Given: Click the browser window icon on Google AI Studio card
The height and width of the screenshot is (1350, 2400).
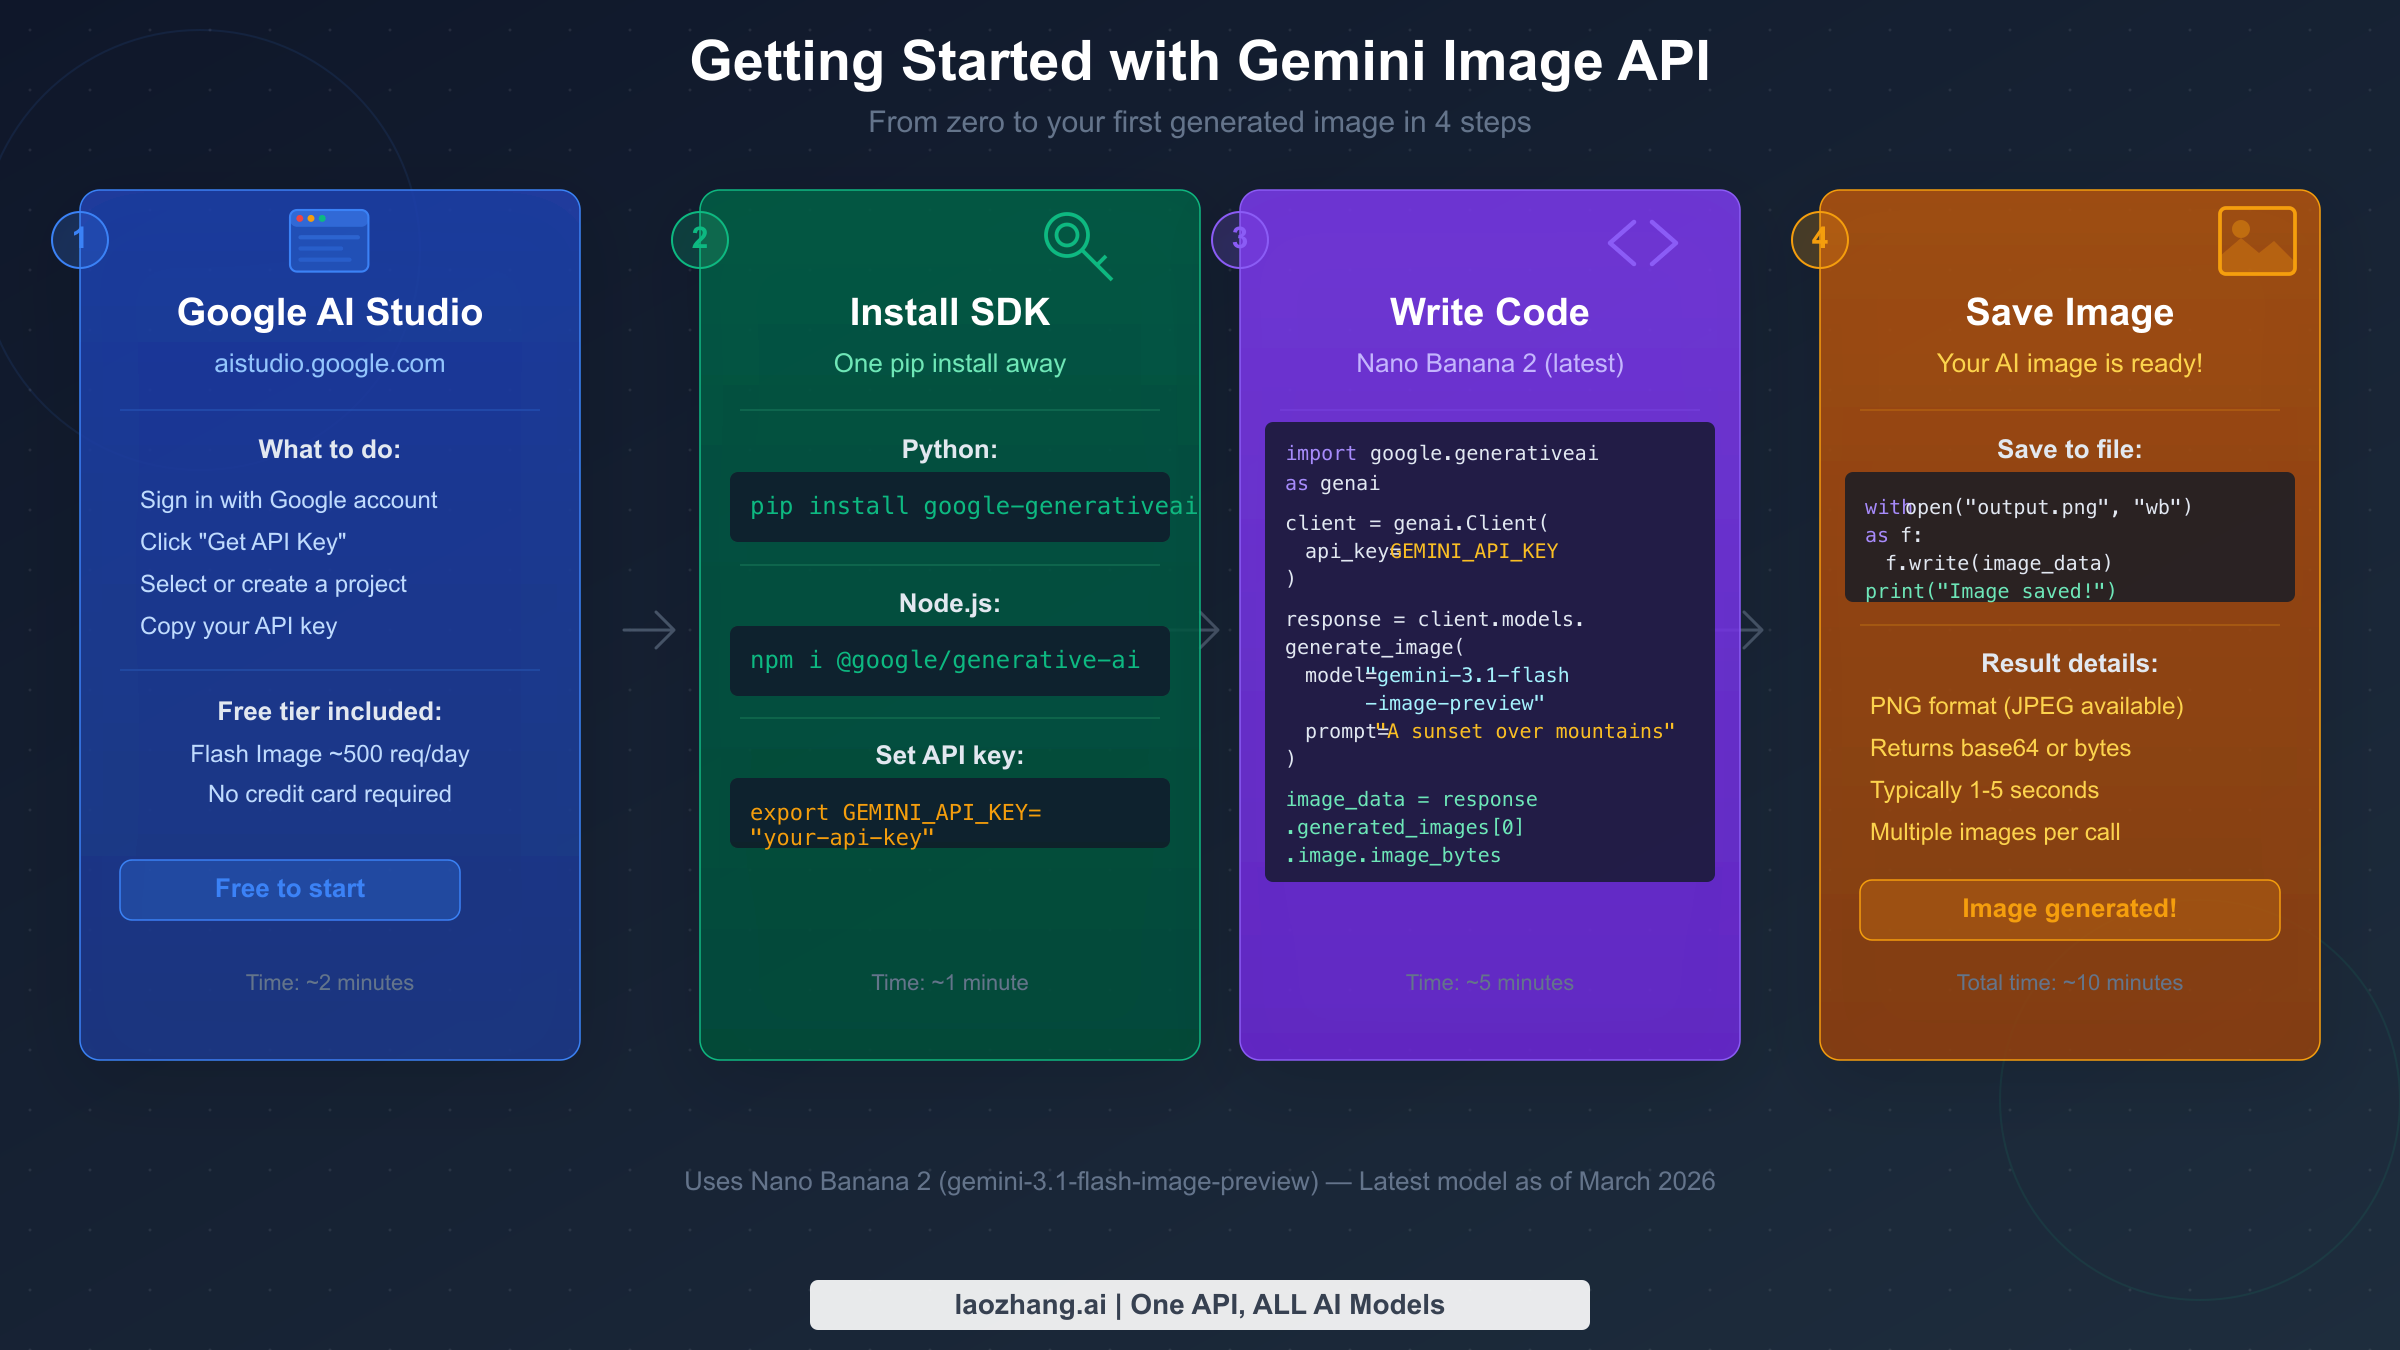Looking at the screenshot, I should [x=329, y=240].
